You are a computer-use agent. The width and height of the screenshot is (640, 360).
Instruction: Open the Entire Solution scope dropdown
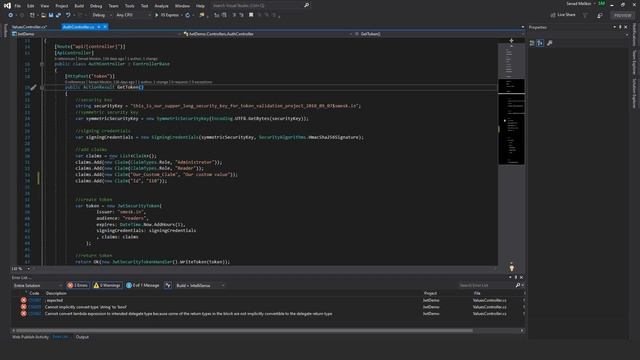pos(38,285)
